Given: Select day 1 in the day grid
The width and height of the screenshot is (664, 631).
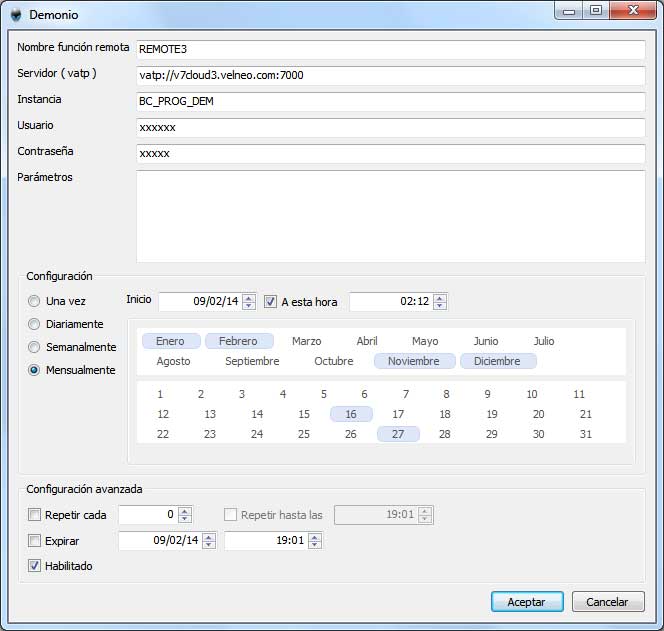Looking at the screenshot, I should (x=160, y=394).
